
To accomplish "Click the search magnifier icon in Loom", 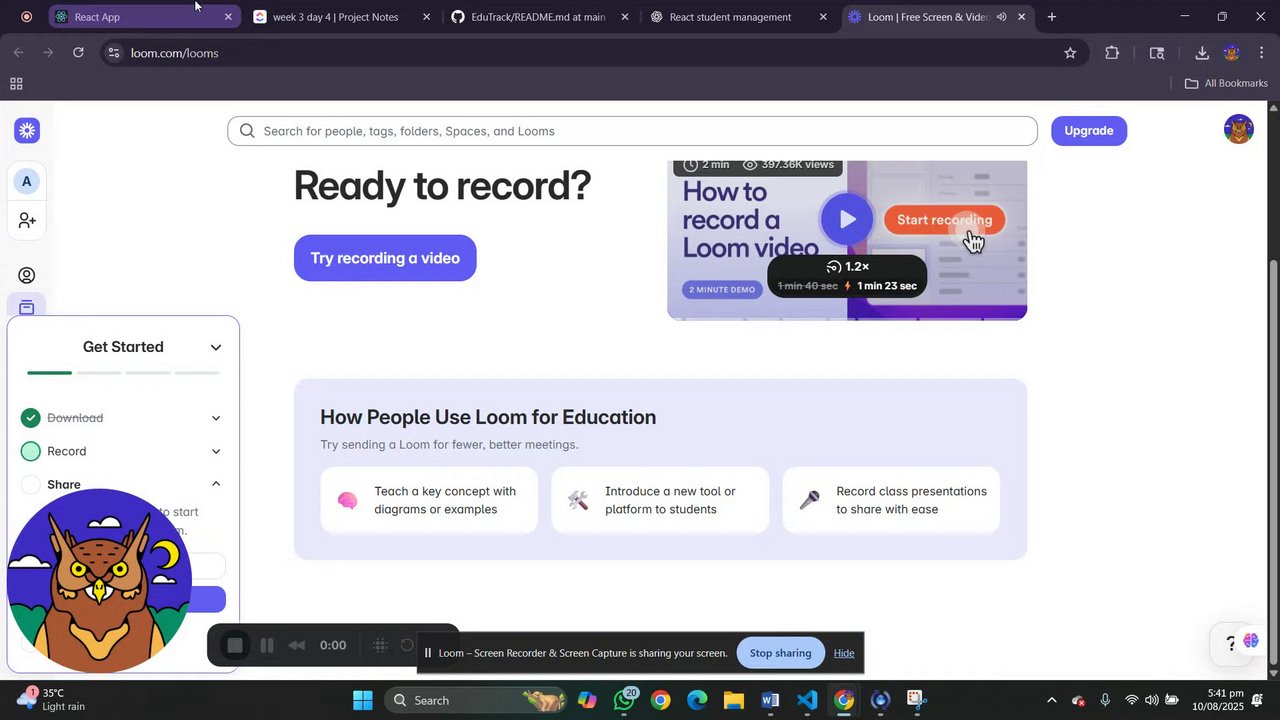I will click(247, 131).
